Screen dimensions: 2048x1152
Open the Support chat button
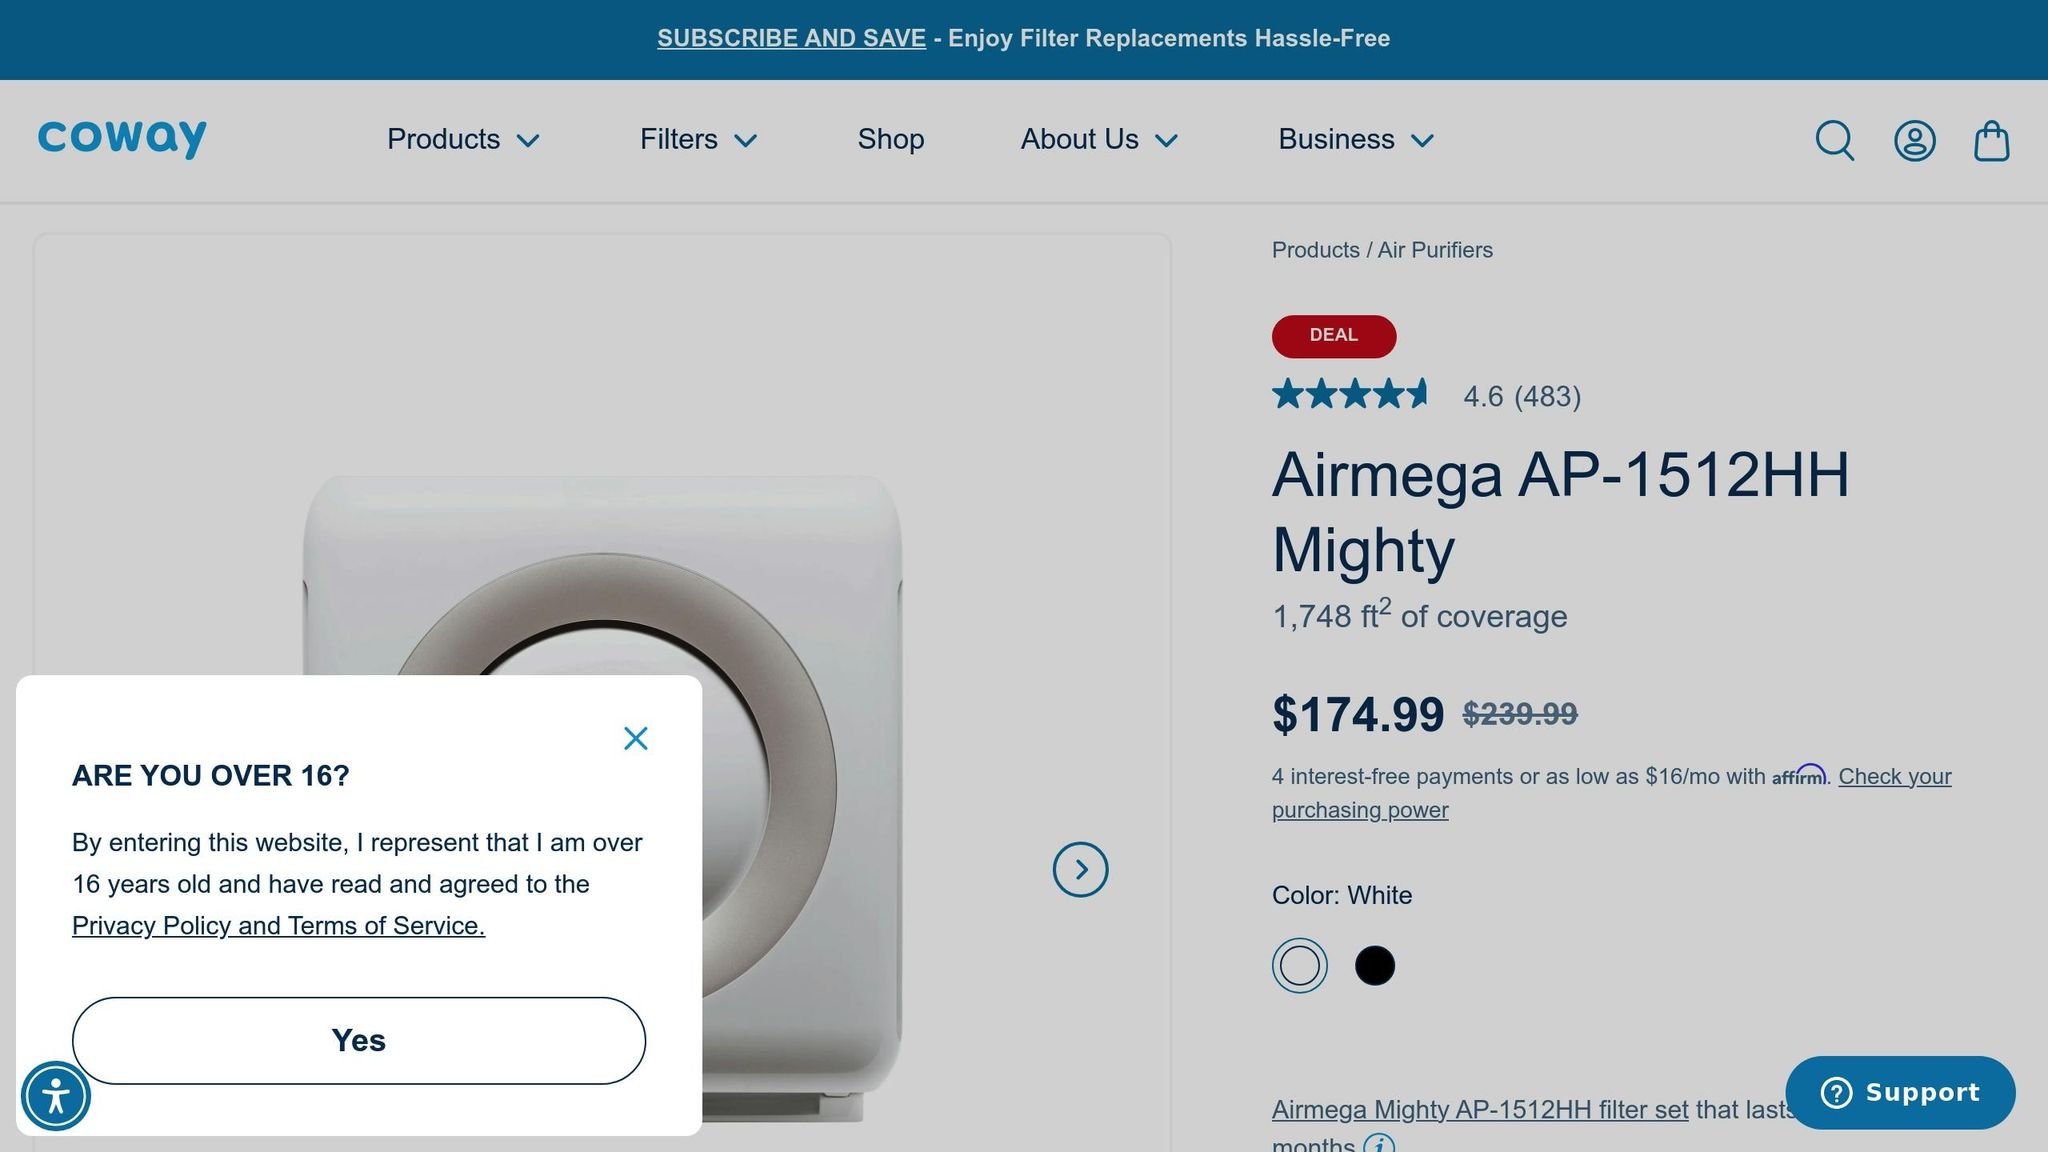click(x=1899, y=1092)
